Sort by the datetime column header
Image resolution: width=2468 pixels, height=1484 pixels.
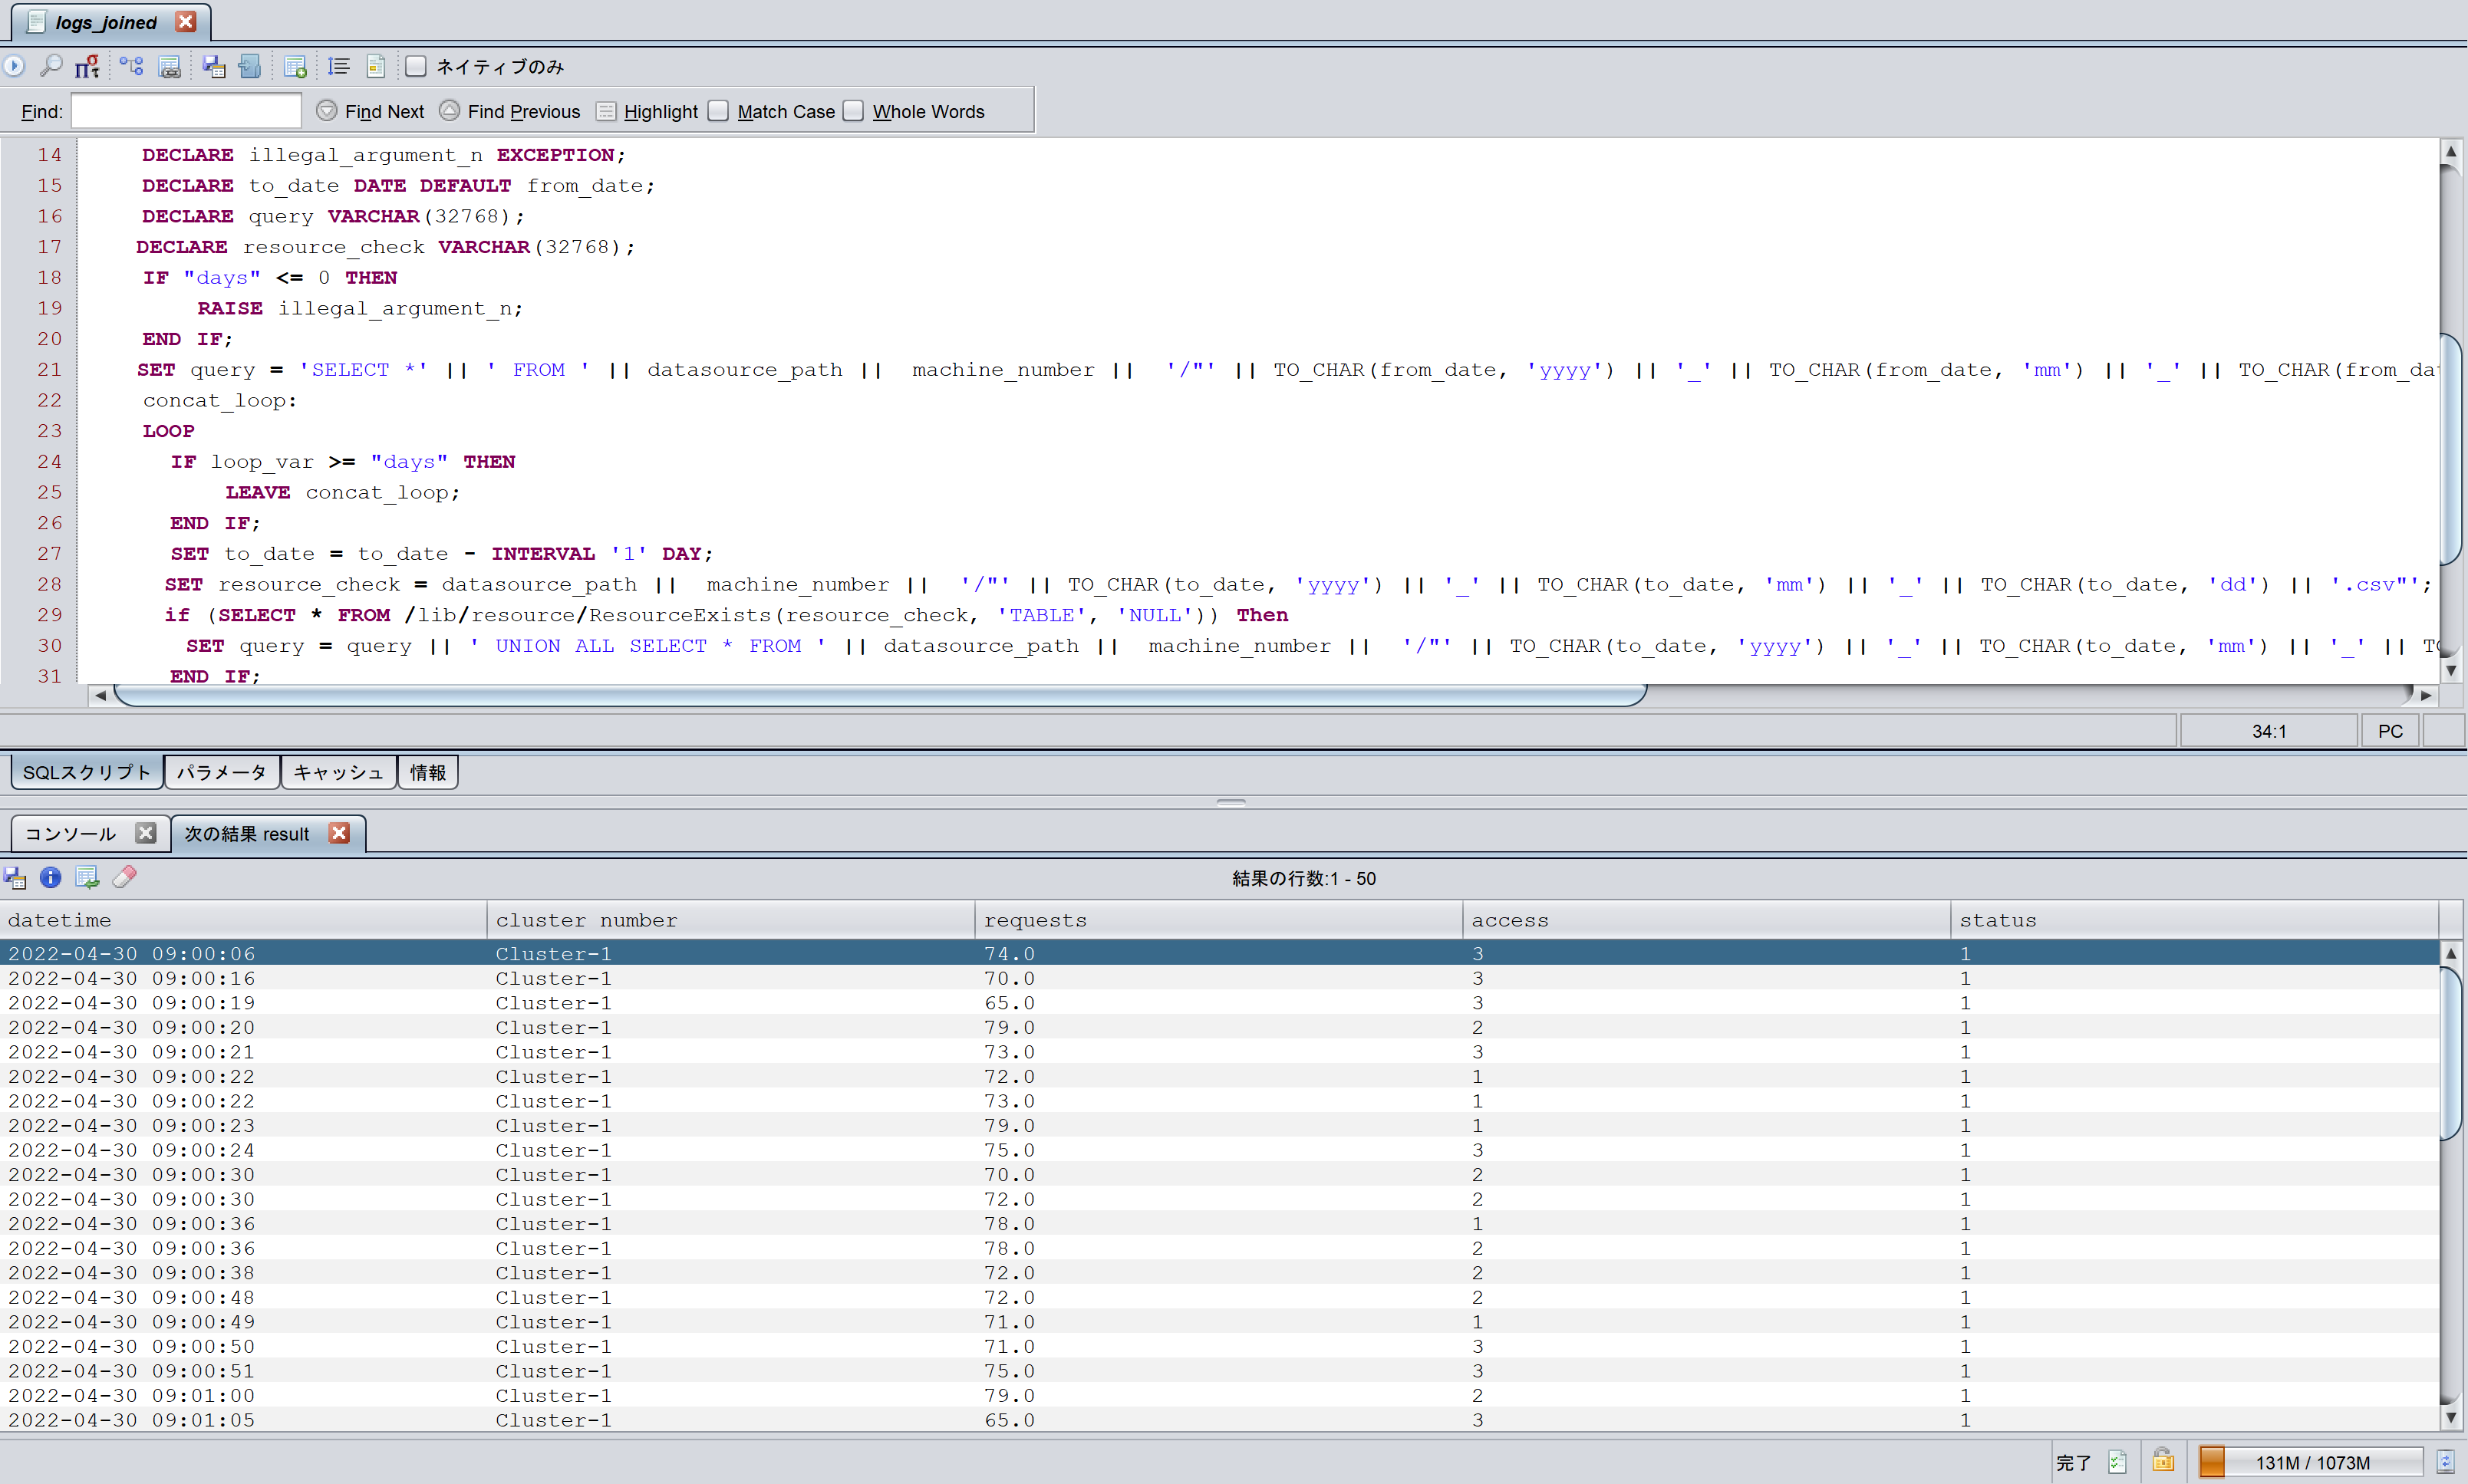[243, 920]
